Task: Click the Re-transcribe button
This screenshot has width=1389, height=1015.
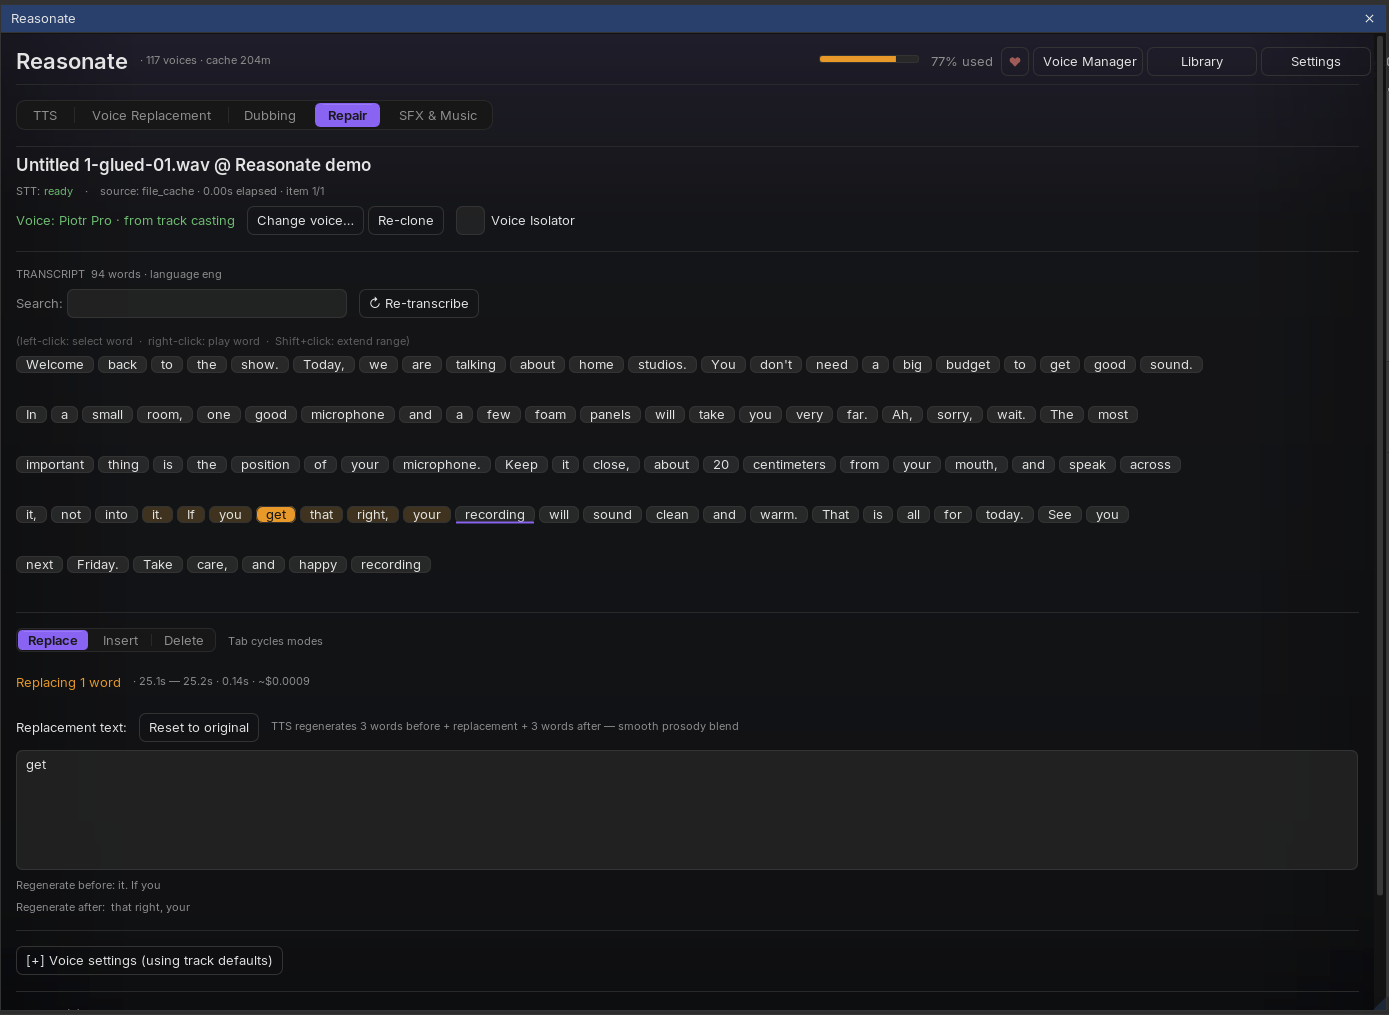Action: coord(419,303)
